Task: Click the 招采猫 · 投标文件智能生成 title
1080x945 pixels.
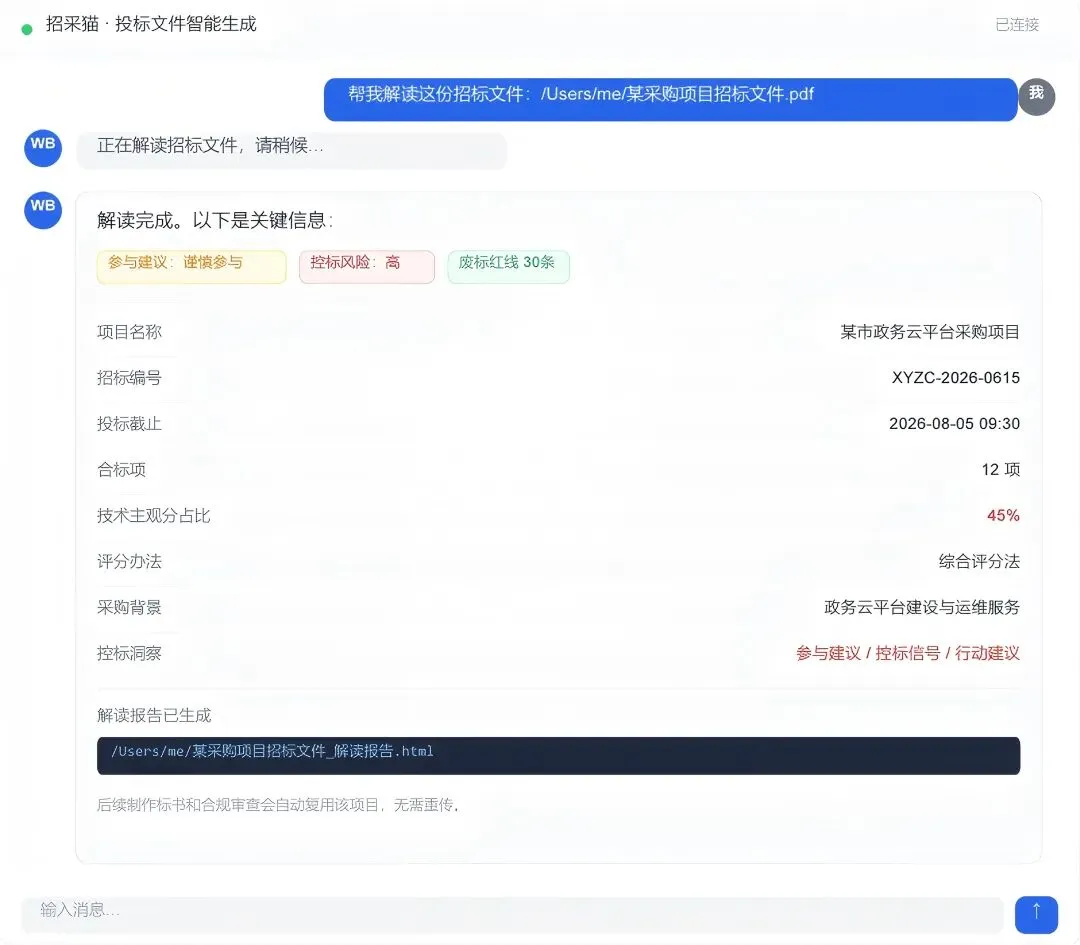Action: click(151, 24)
